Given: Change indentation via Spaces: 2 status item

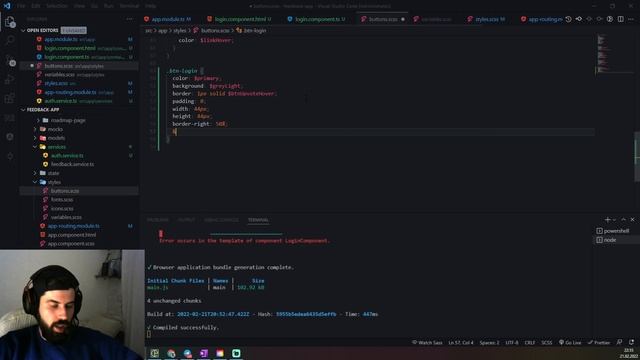Looking at the screenshot, I should pos(489,343).
